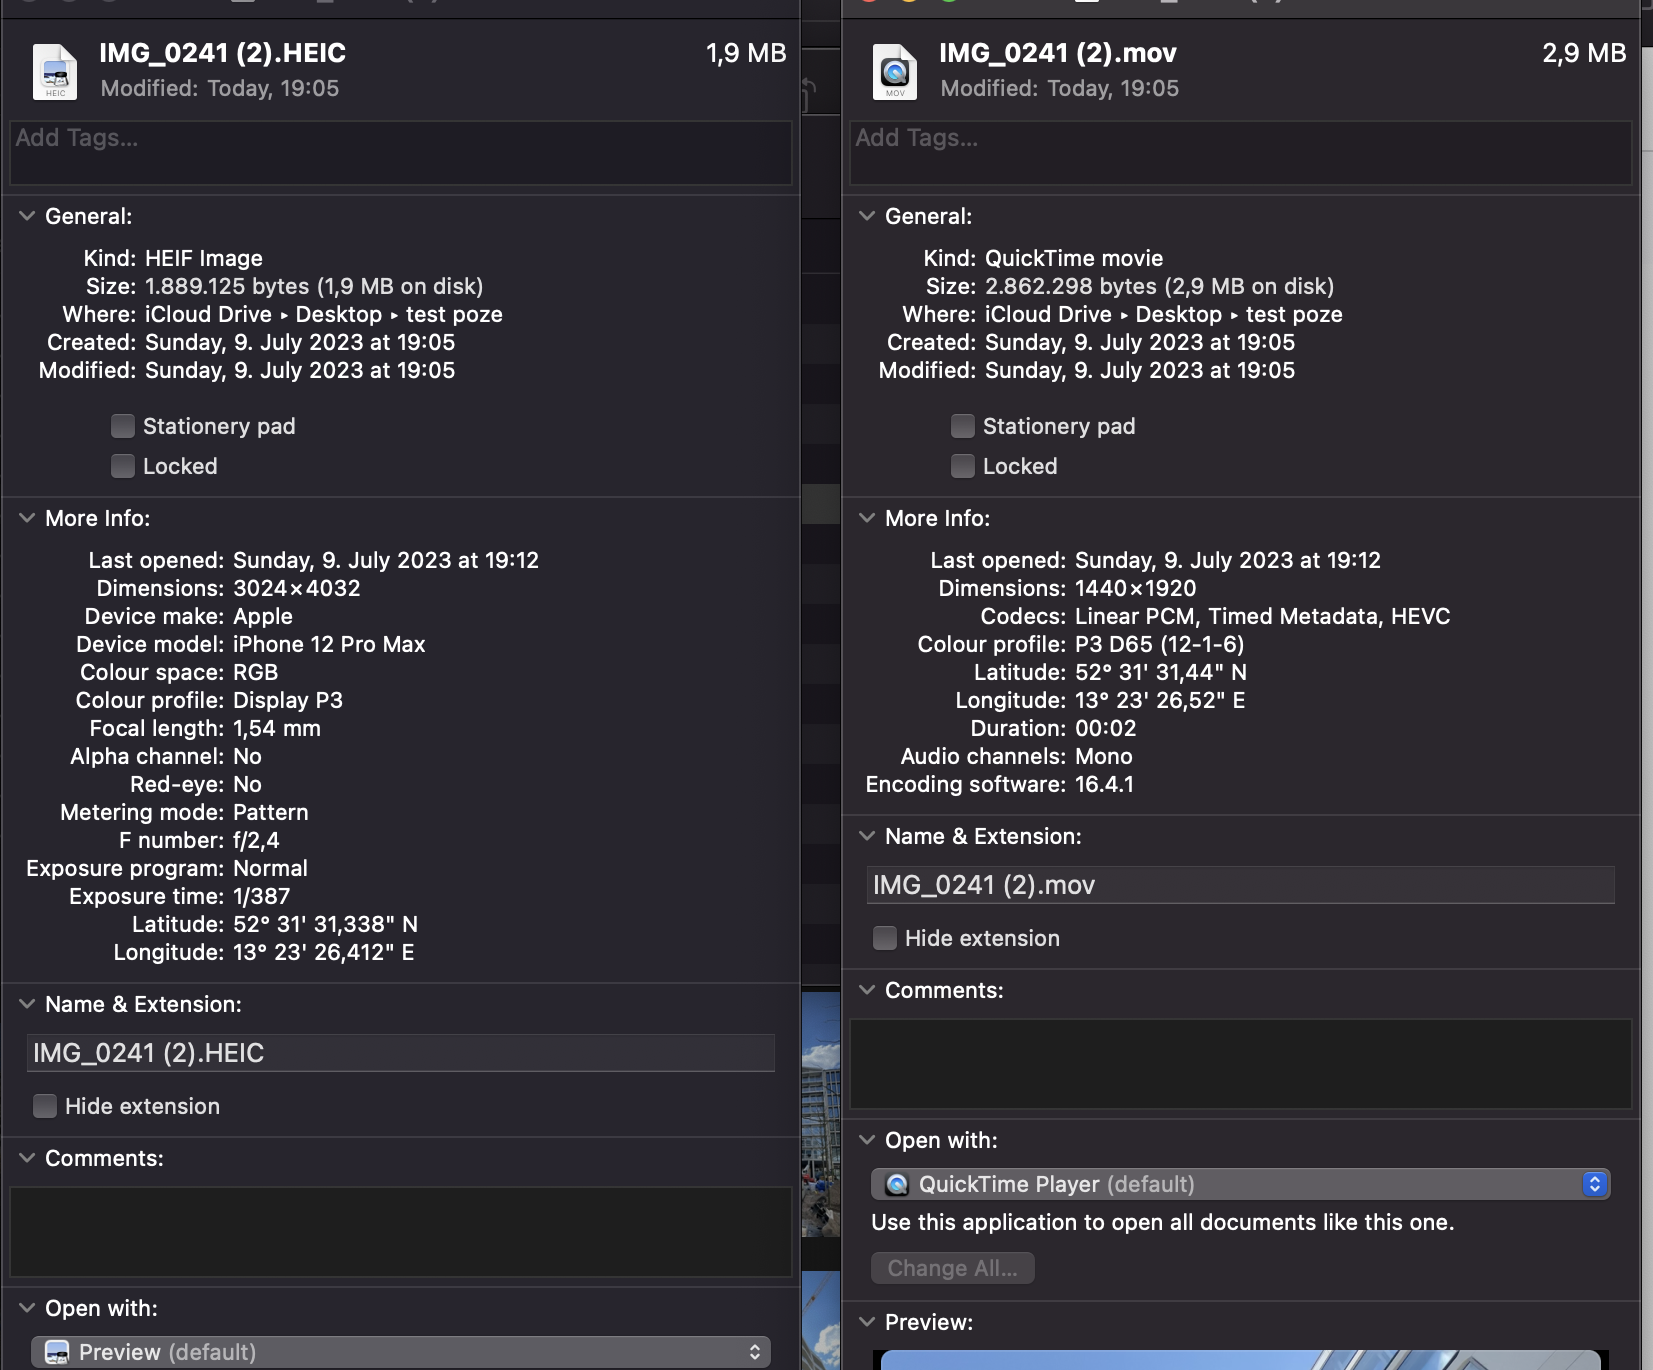Image resolution: width=1653 pixels, height=1370 pixels.
Task: Click the 1,9 MB size in the HEIC header
Action: pyautogui.click(x=746, y=53)
